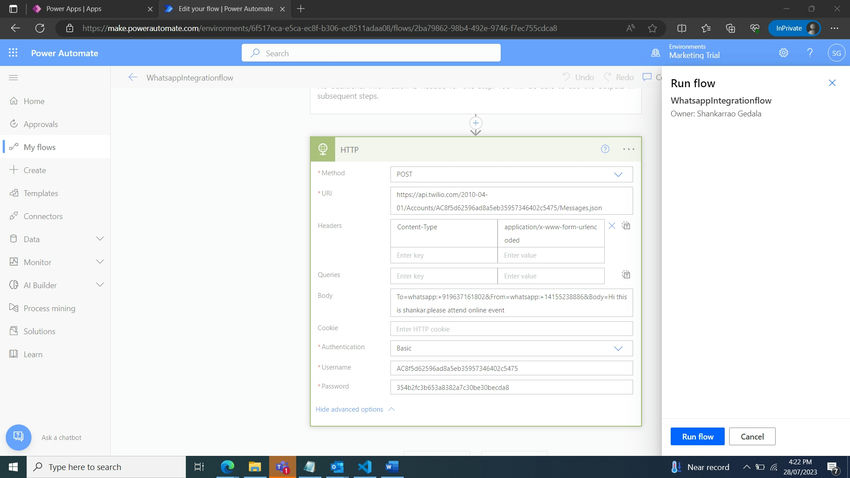Click the Queries Enter value field

[x=551, y=276]
